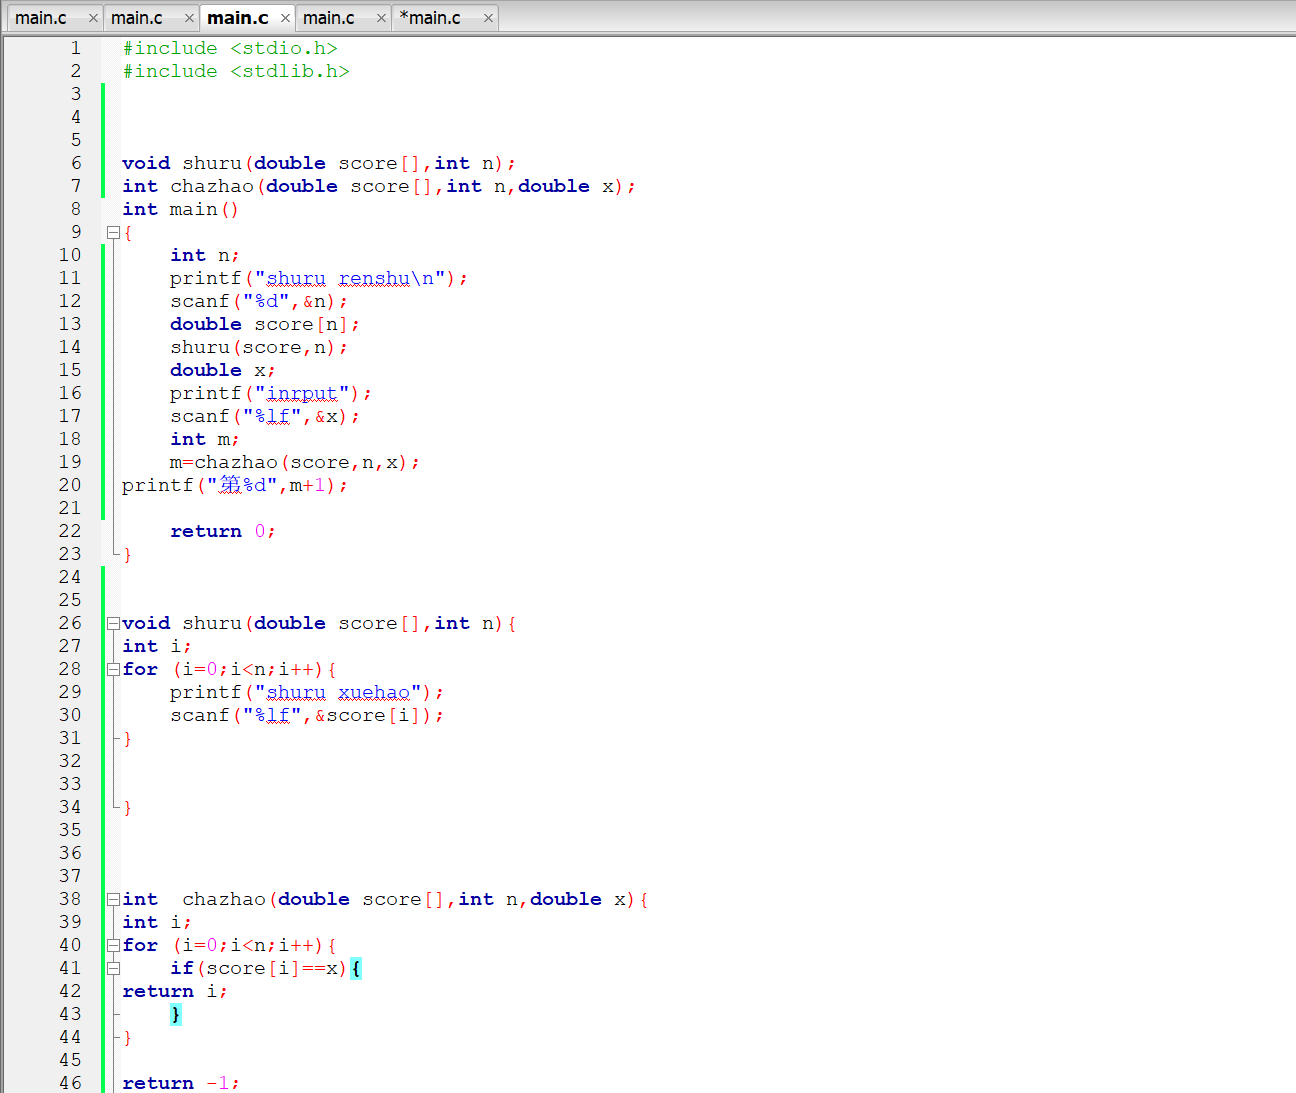Image resolution: width=1296 pixels, height=1093 pixels.
Task: Click the highlighted opening brace on line 41
Action: click(x=356, y=968)
